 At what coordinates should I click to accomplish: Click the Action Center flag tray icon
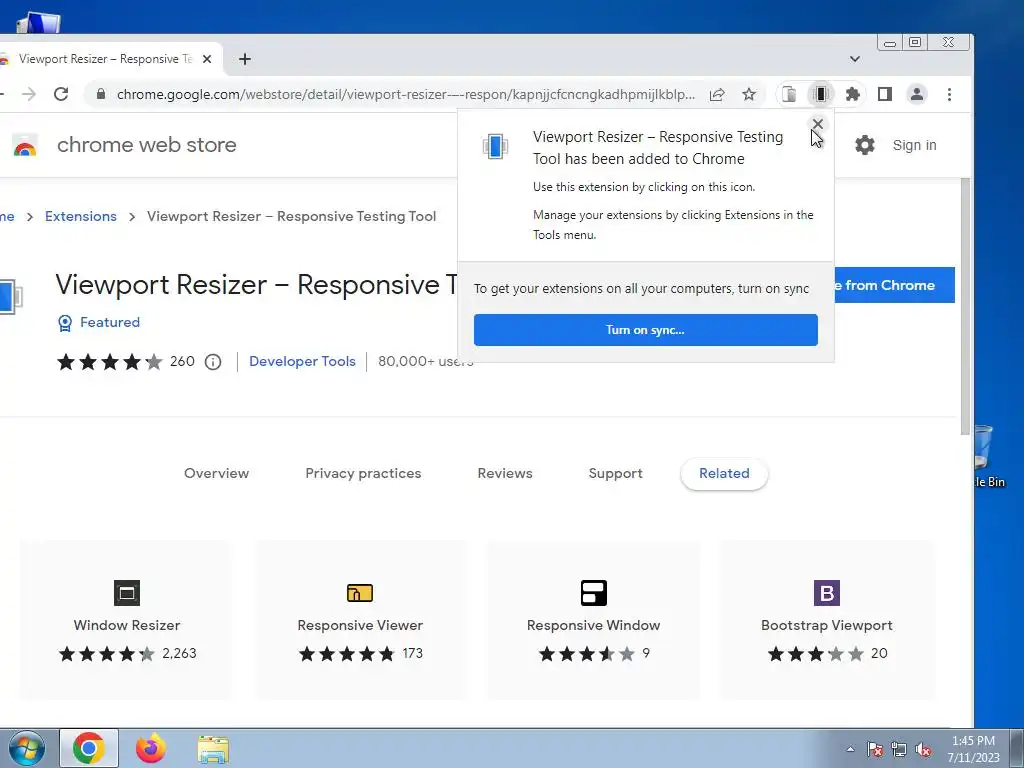tap(875, 749)
